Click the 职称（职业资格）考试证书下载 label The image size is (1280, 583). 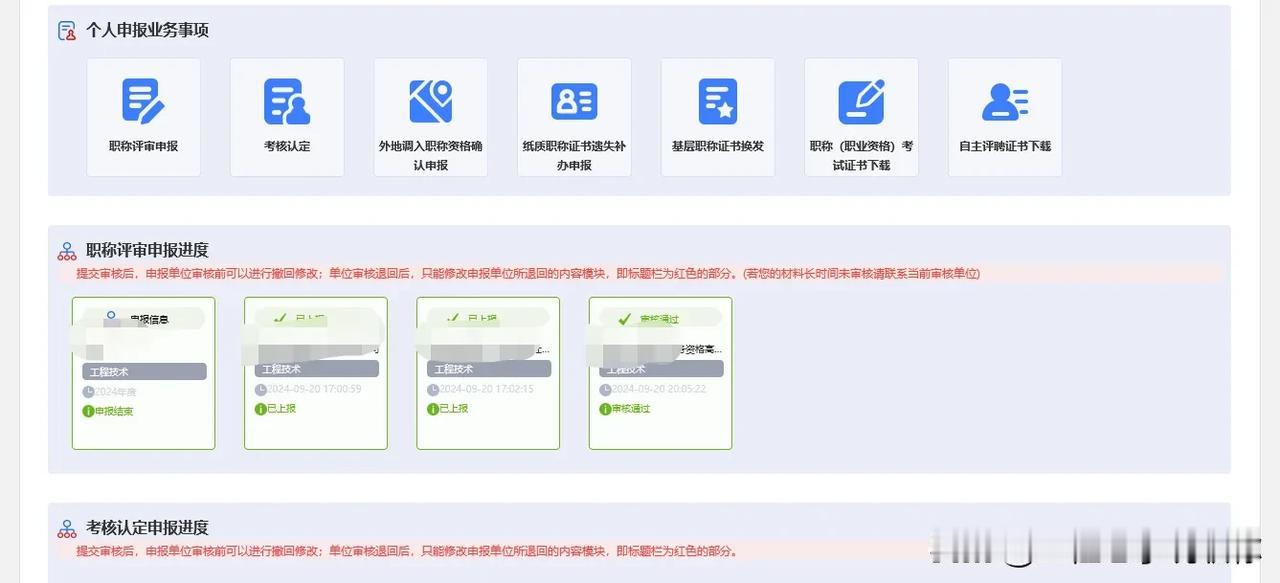coord(861,155)
